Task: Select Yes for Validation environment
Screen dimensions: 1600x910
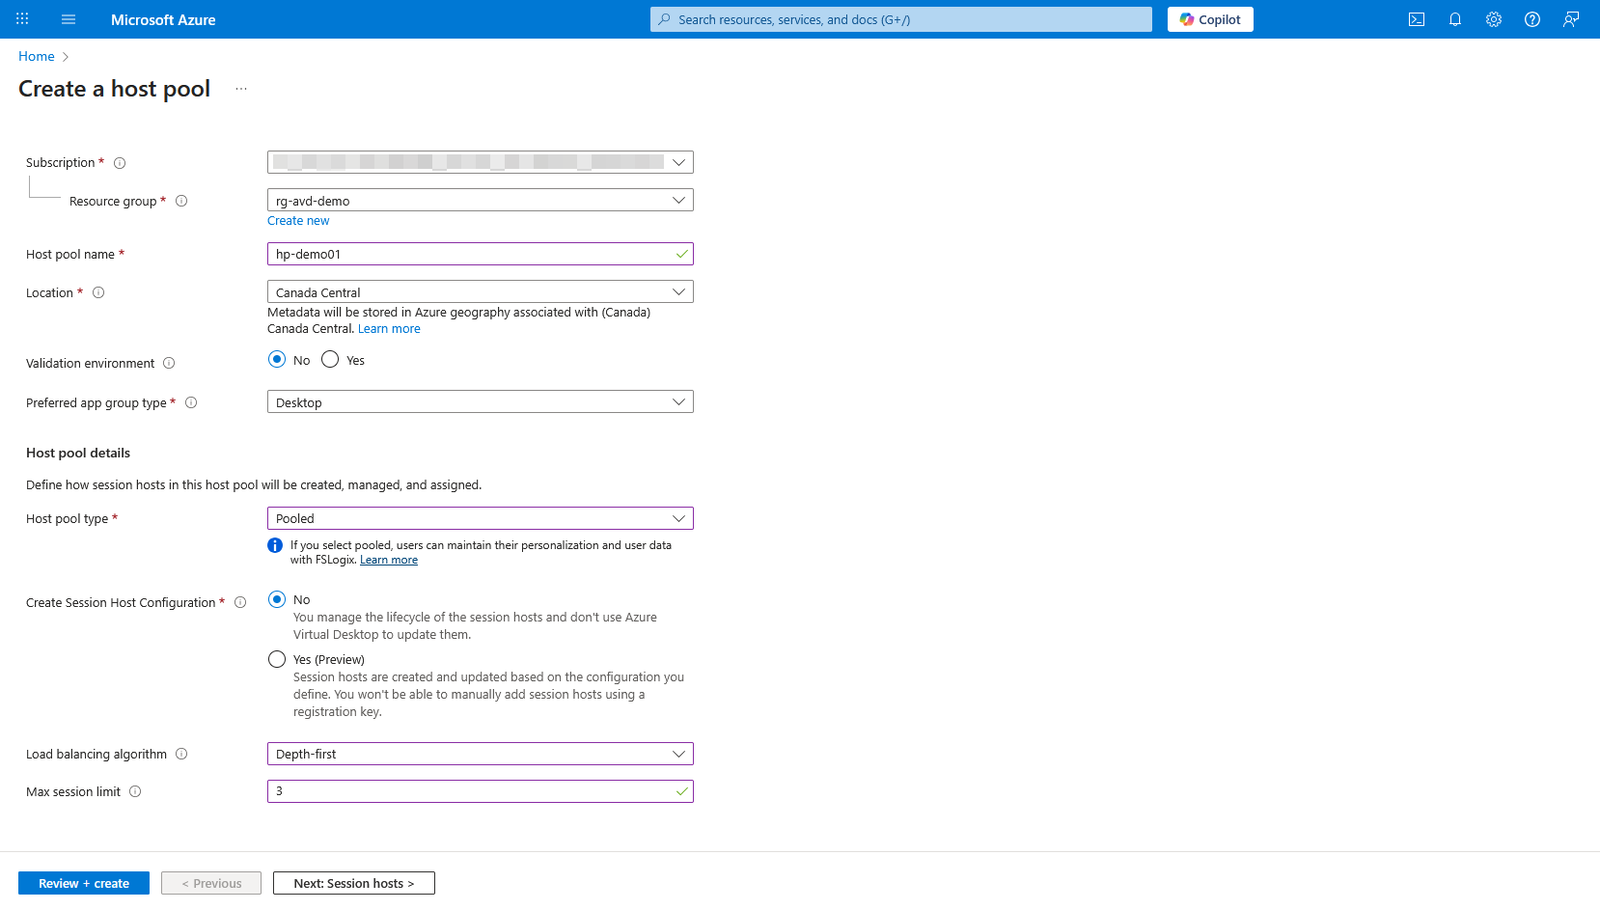Action: pos(330,360)
